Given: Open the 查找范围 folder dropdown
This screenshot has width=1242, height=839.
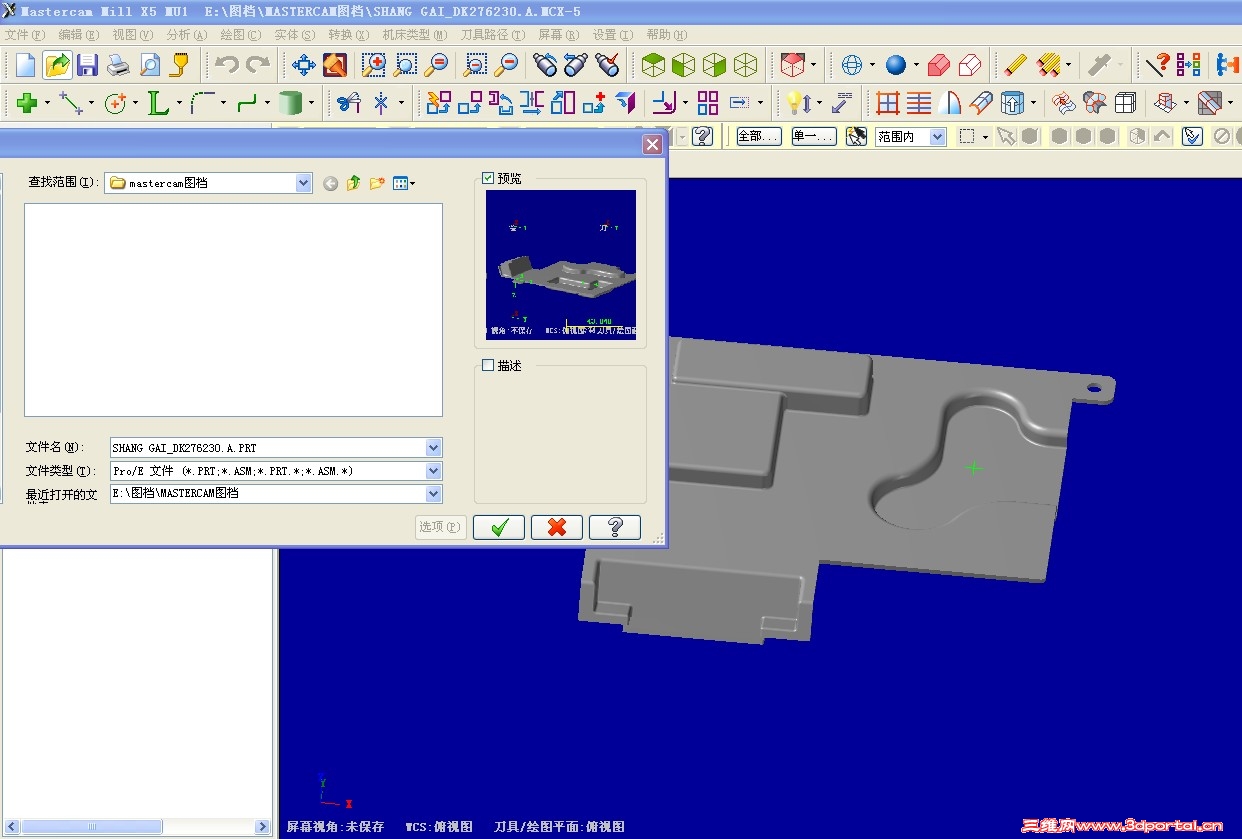Looking at the screenshot, I should [x=304, y=183].
